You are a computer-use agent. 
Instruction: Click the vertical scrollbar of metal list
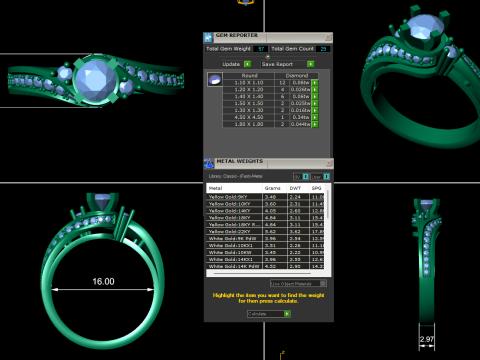coord(328,205)
